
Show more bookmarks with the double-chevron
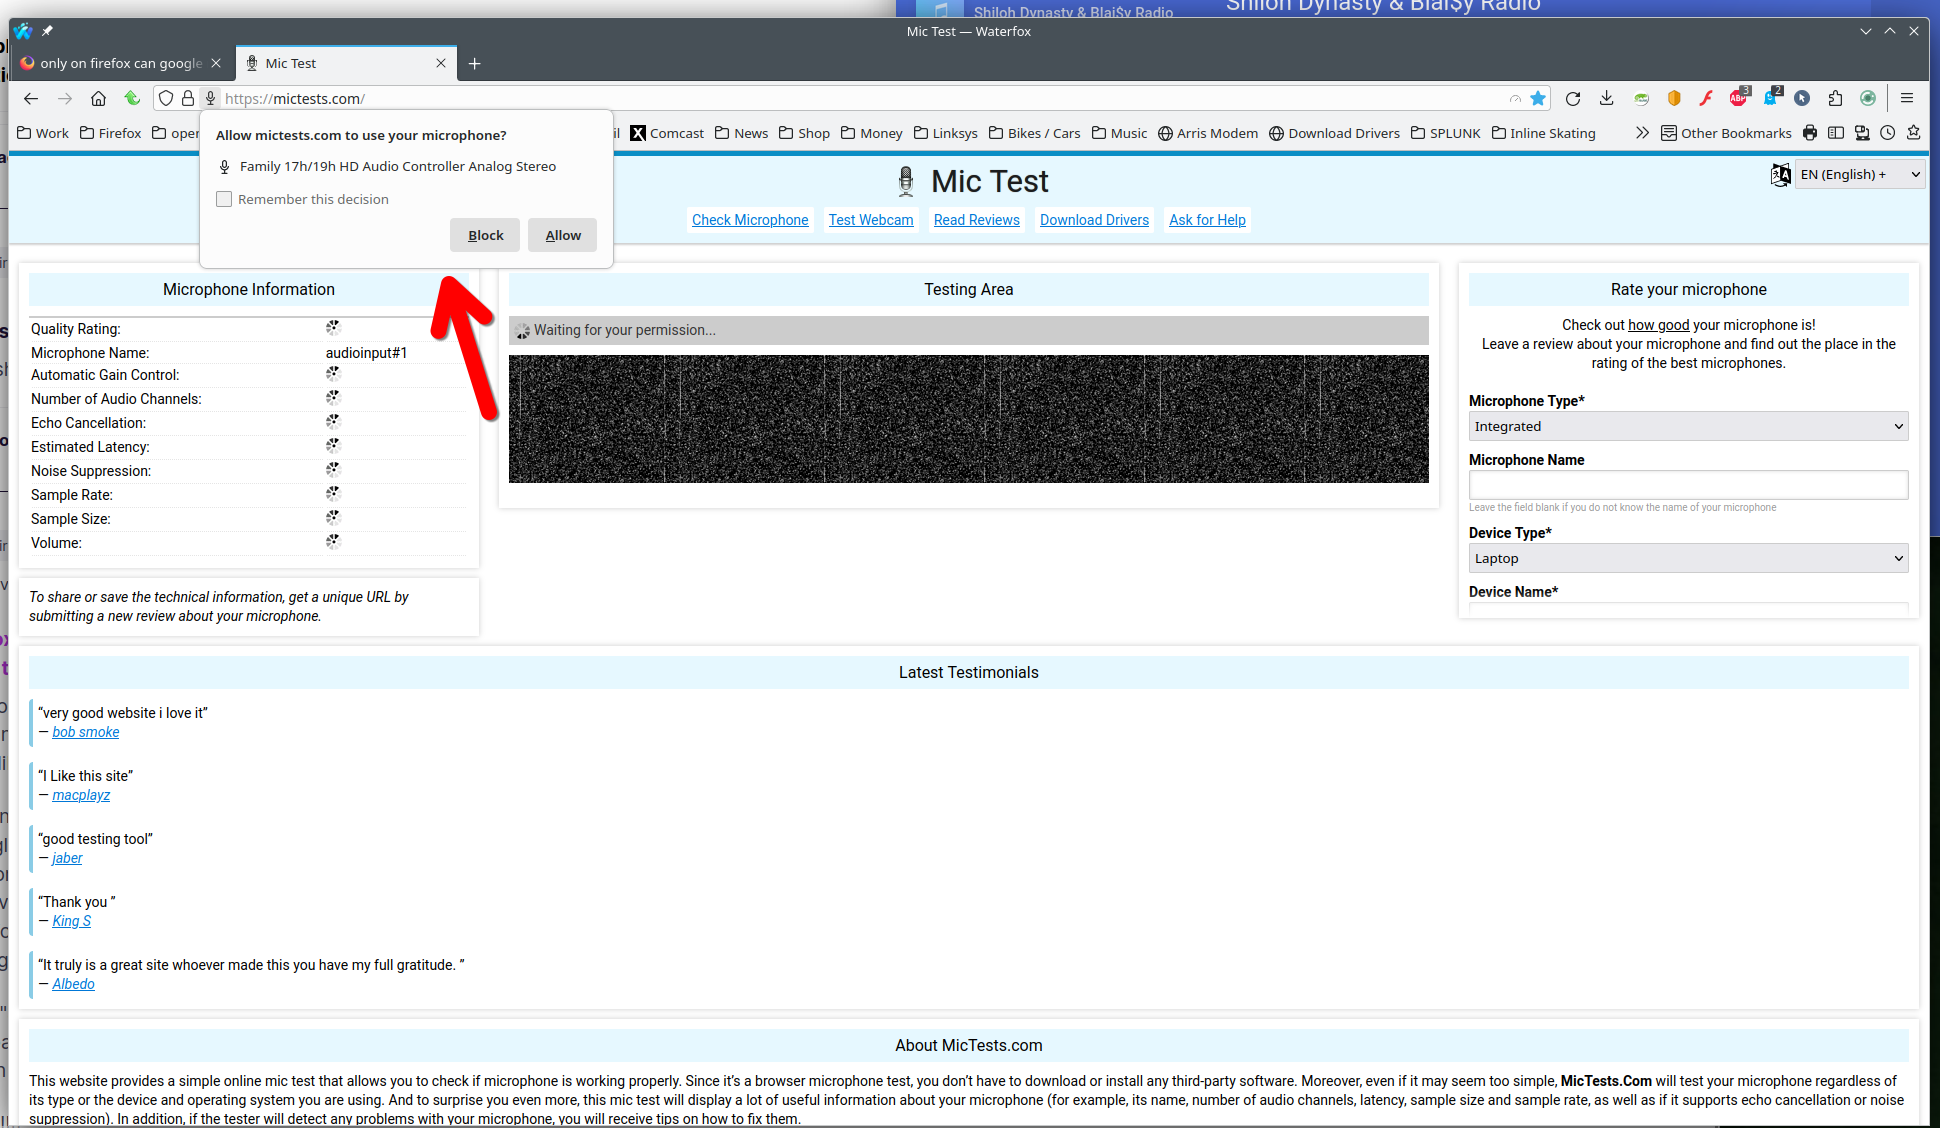pos(1642,133)
